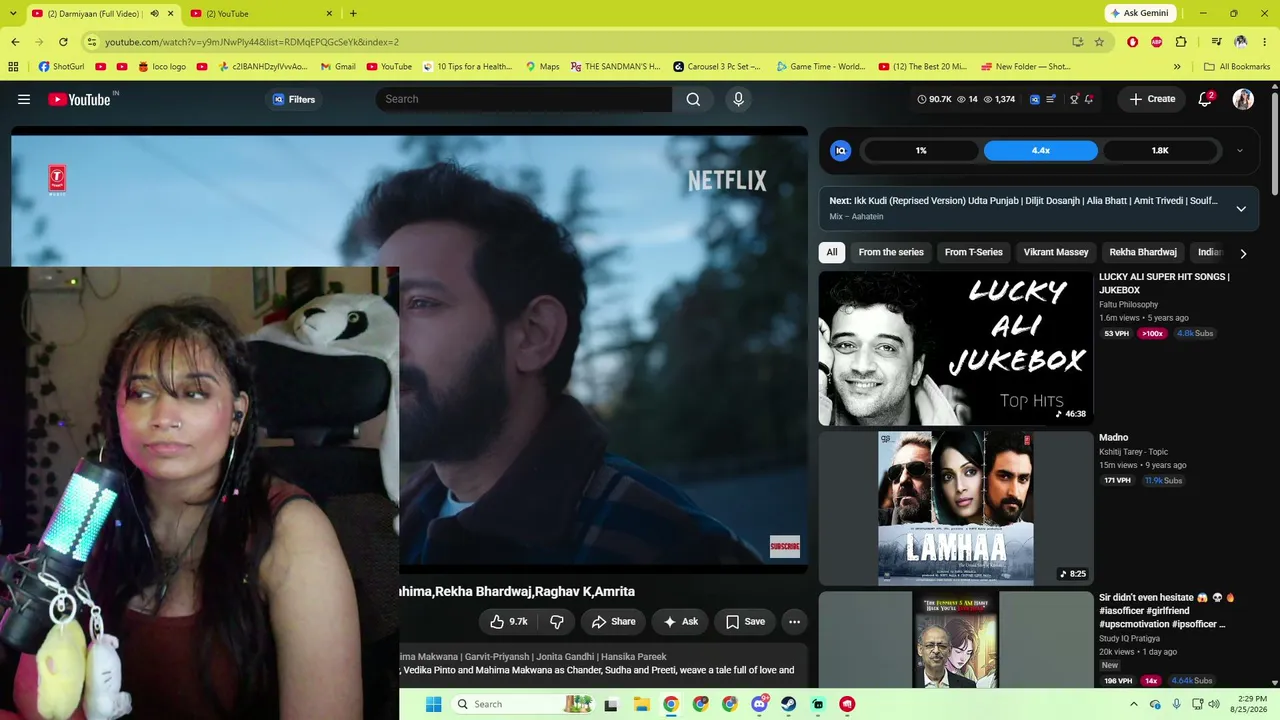
Task: Open Lucky Ali Jukebox video thumbnail
Action: 956,348
